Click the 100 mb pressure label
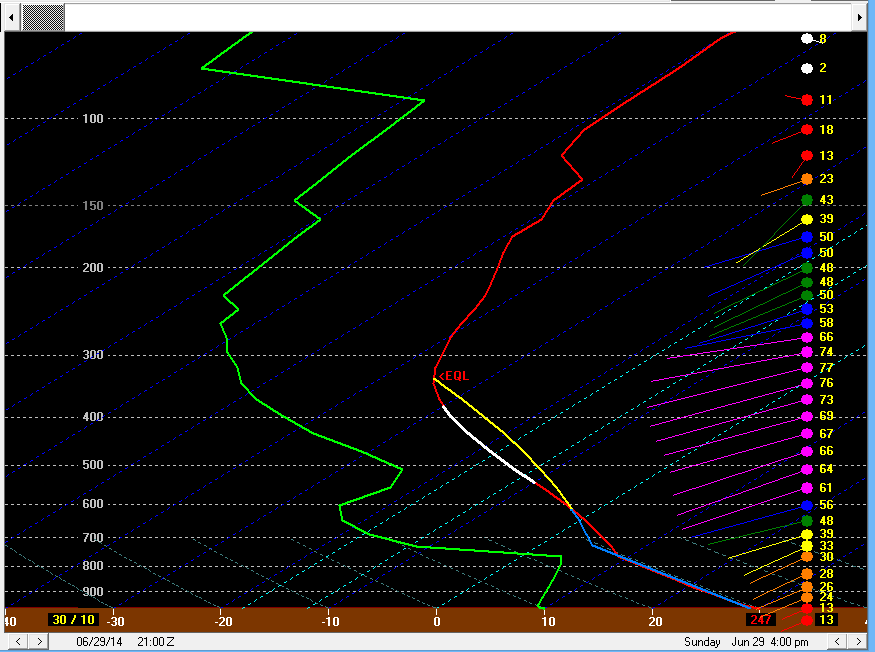The image size is (875, 652). point(93,118)
